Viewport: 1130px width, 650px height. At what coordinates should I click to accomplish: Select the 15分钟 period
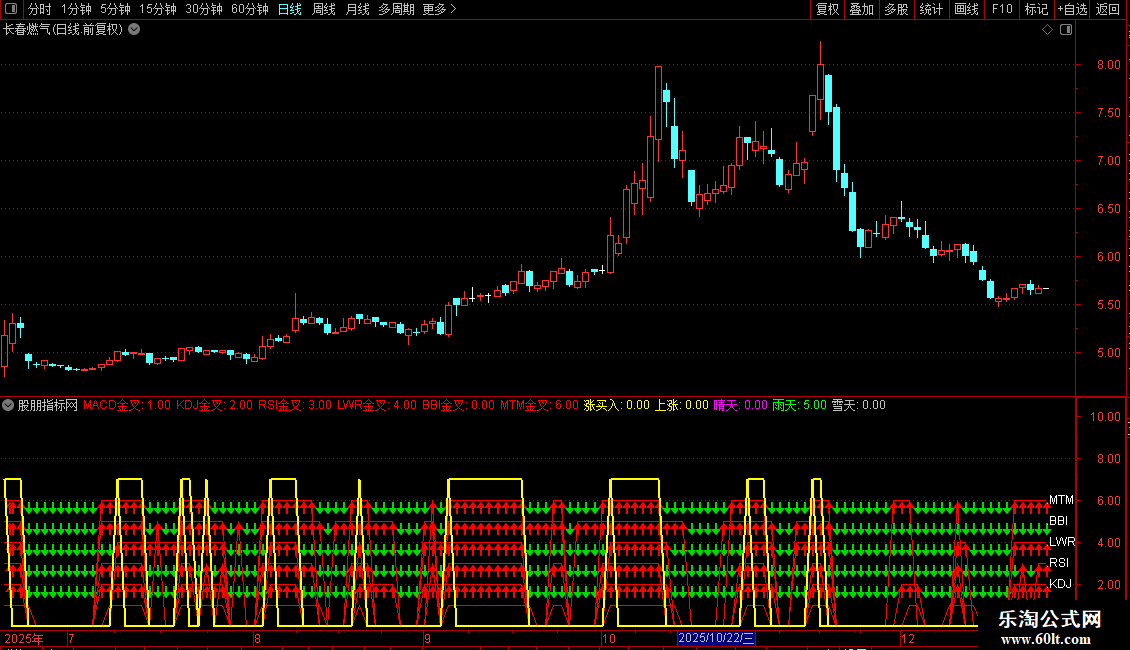[x=158, y=9]
